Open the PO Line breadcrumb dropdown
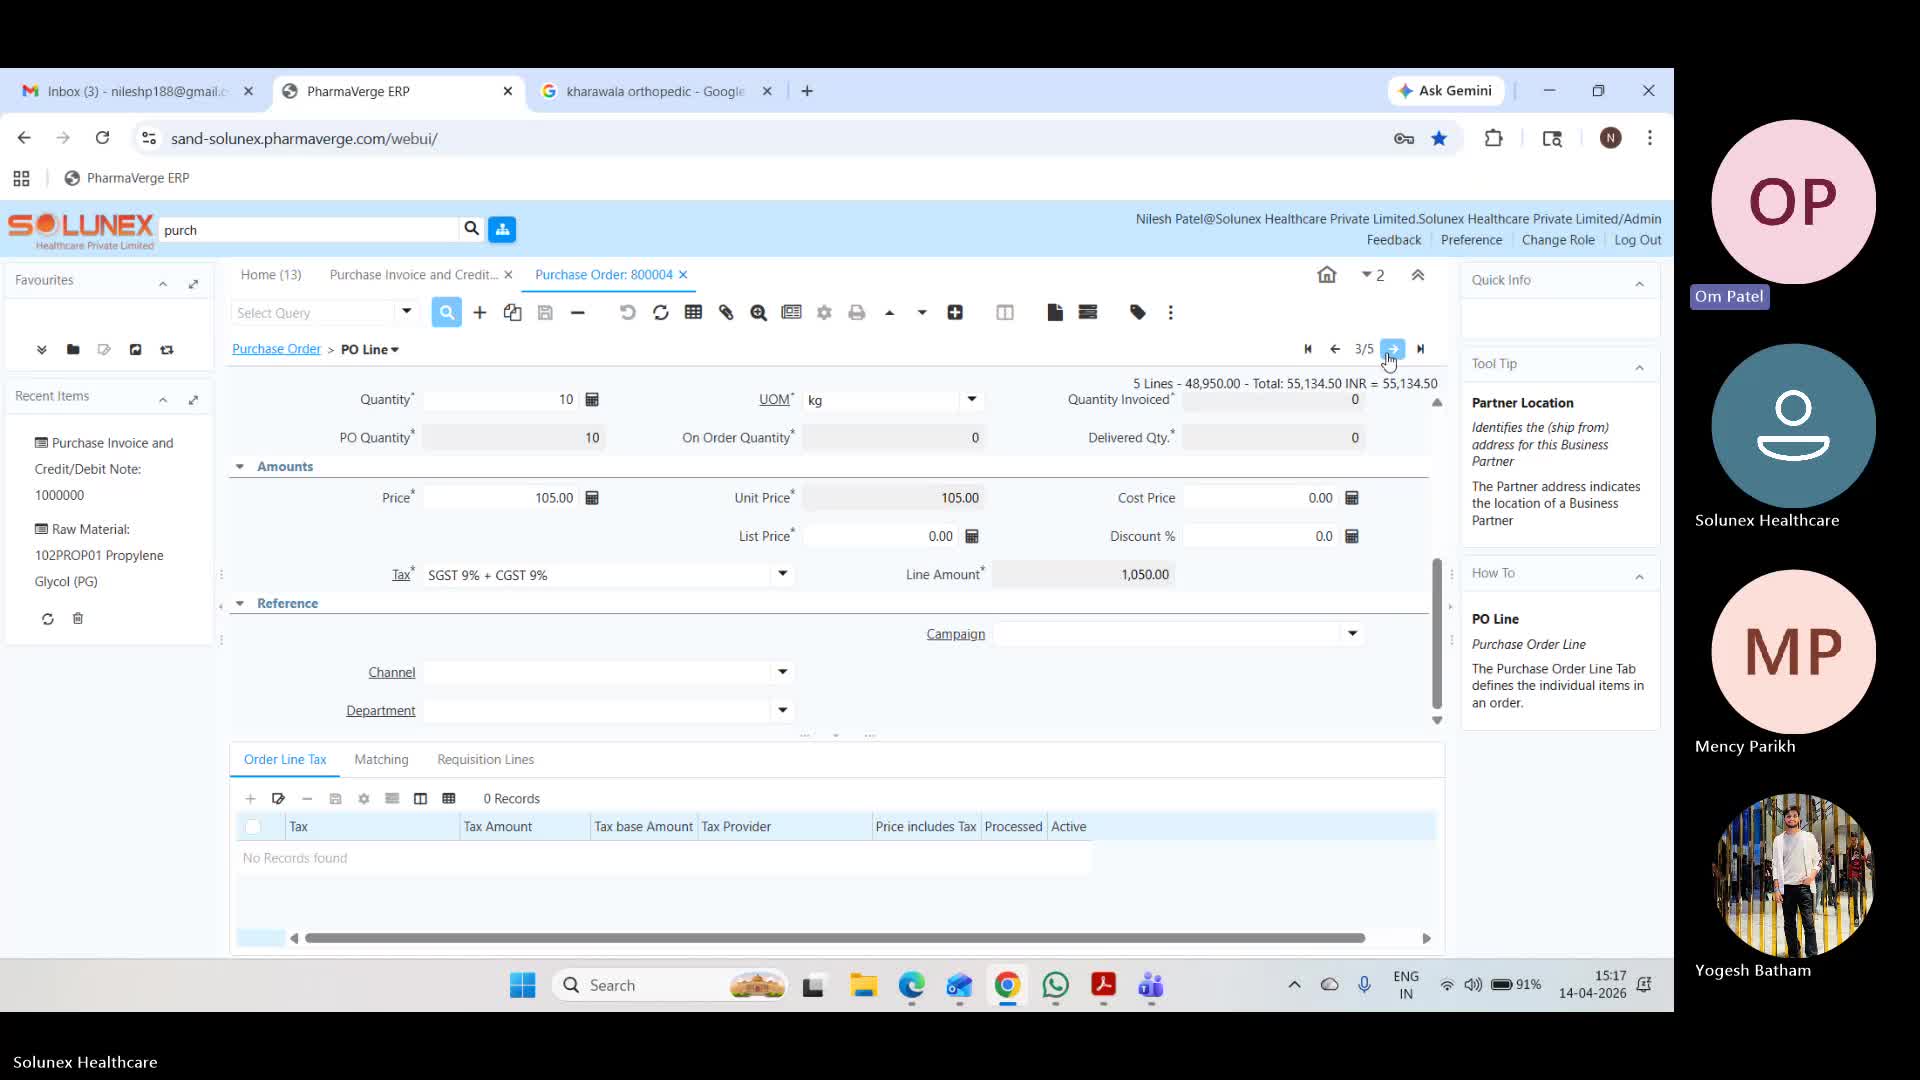 (x=370, y=350)
